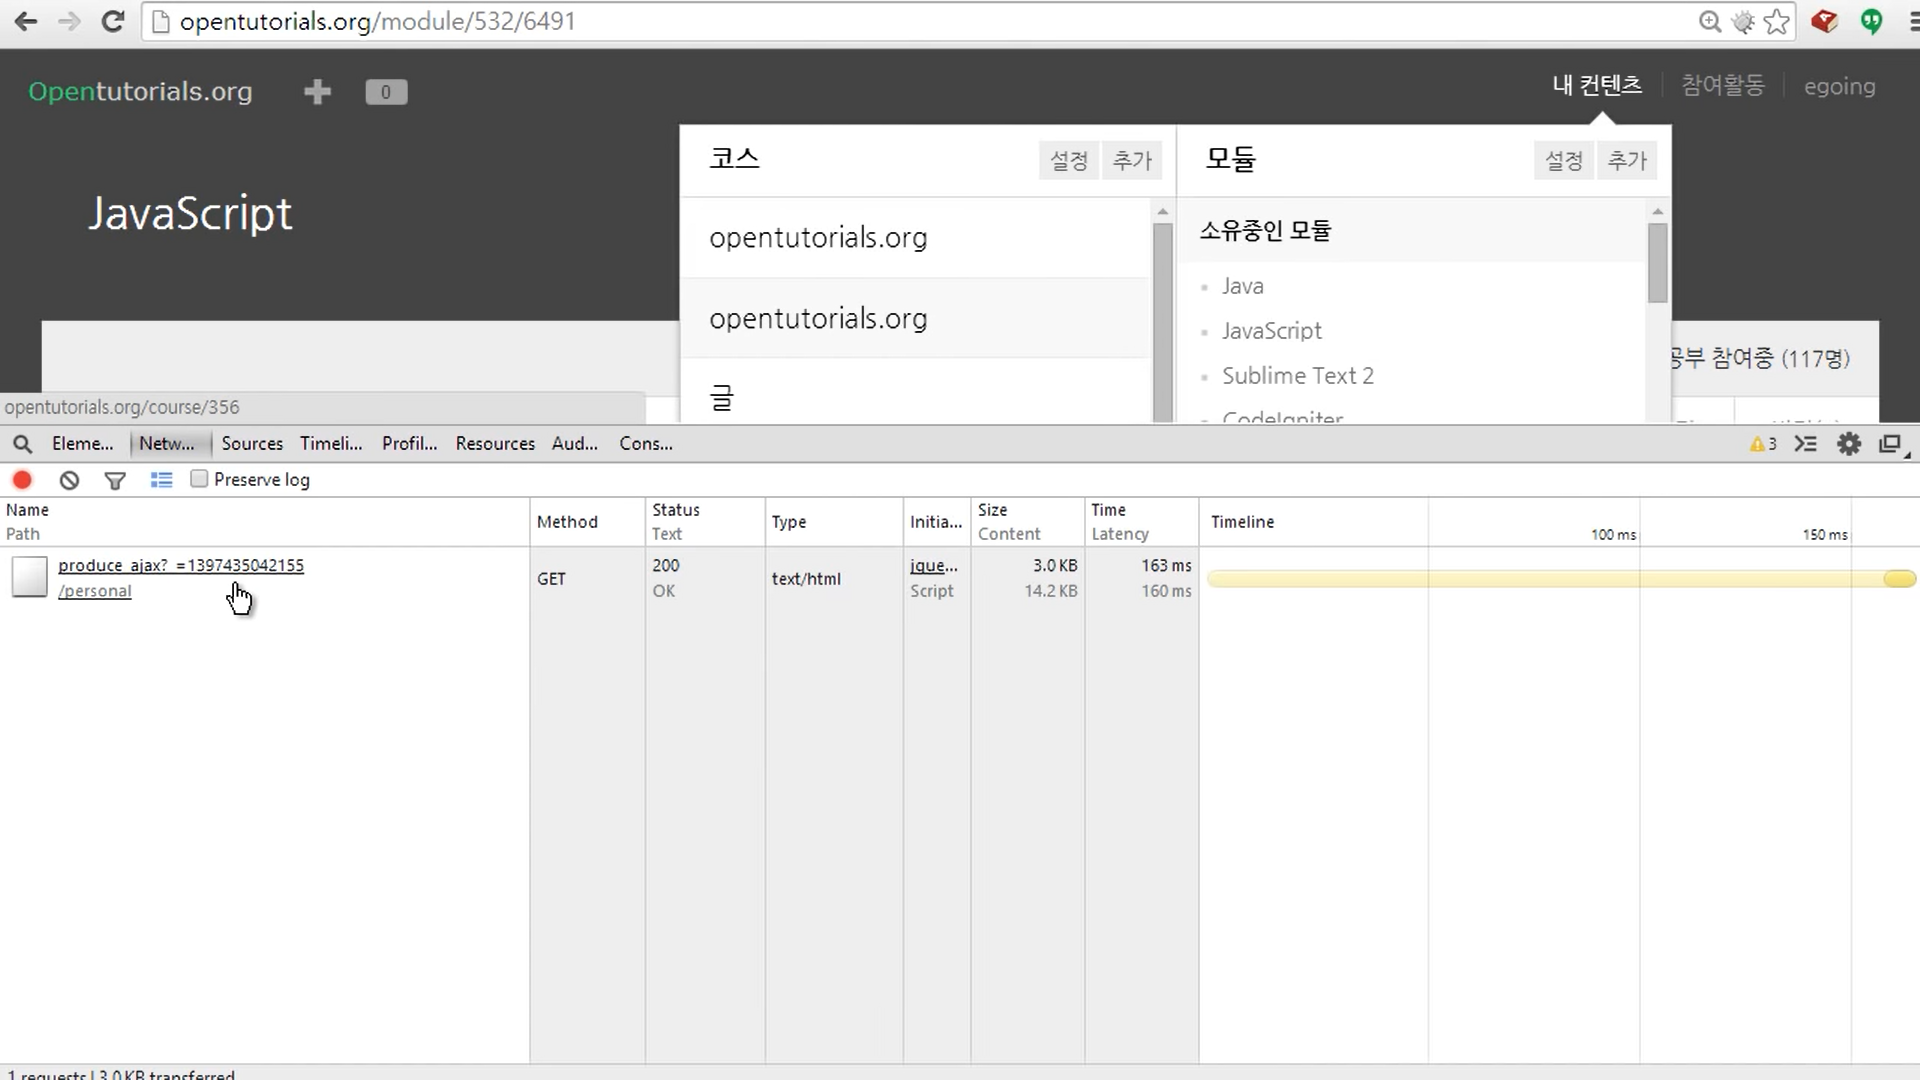Image resolution: width=1920 pixels, height=1080 pixels.
Task: Enable the Preserve log checkbox
Action: click(199, 479)
